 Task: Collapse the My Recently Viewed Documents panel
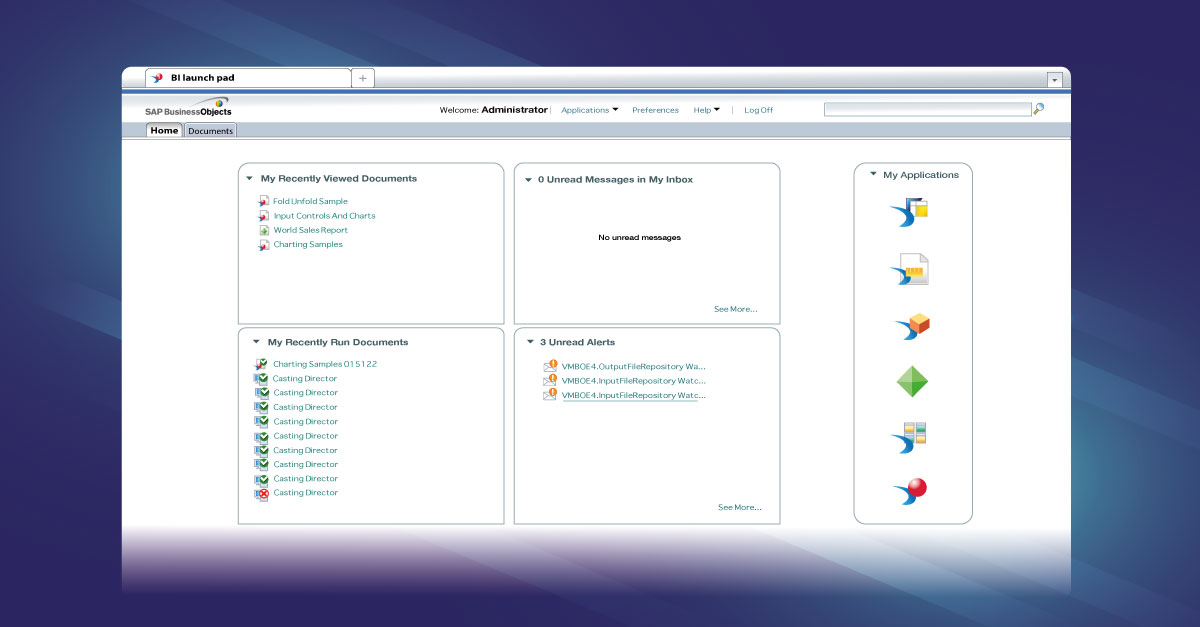(x=250, y=179)
